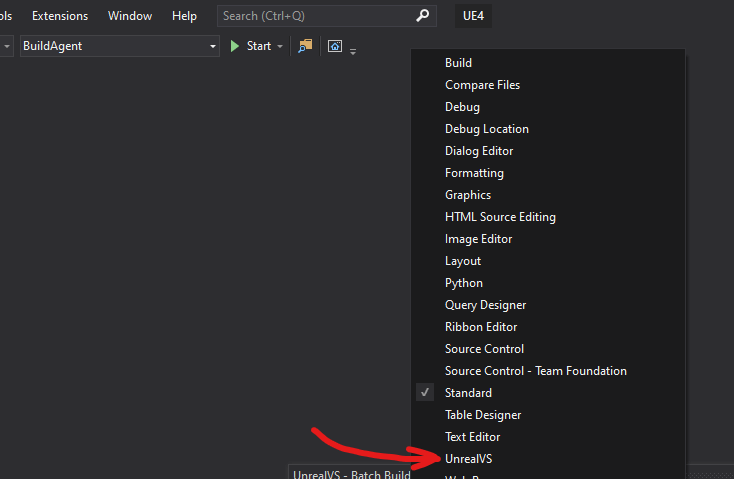Open the Start button dropdown arrow
The image size is (734, 479).
(x=280, y=47)
